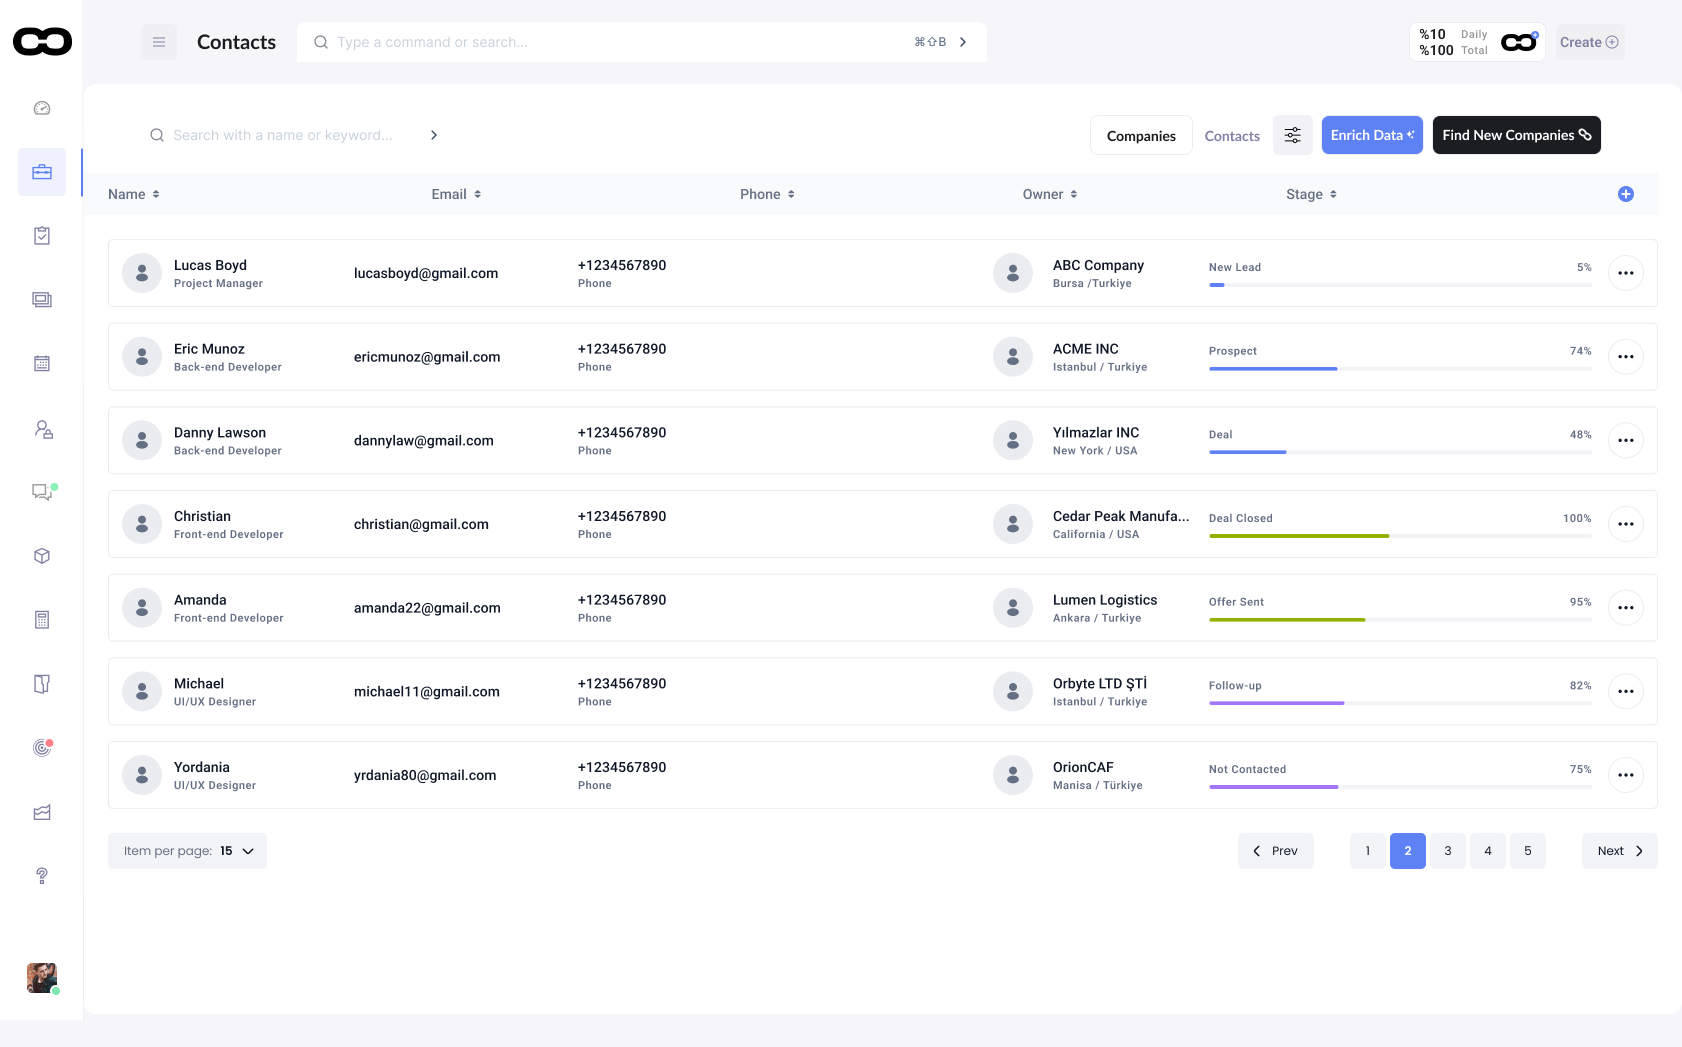Viewport: 1682px width, 1047px height.
Task: Sort by the Stage column header
Action: coord(1311,194)
